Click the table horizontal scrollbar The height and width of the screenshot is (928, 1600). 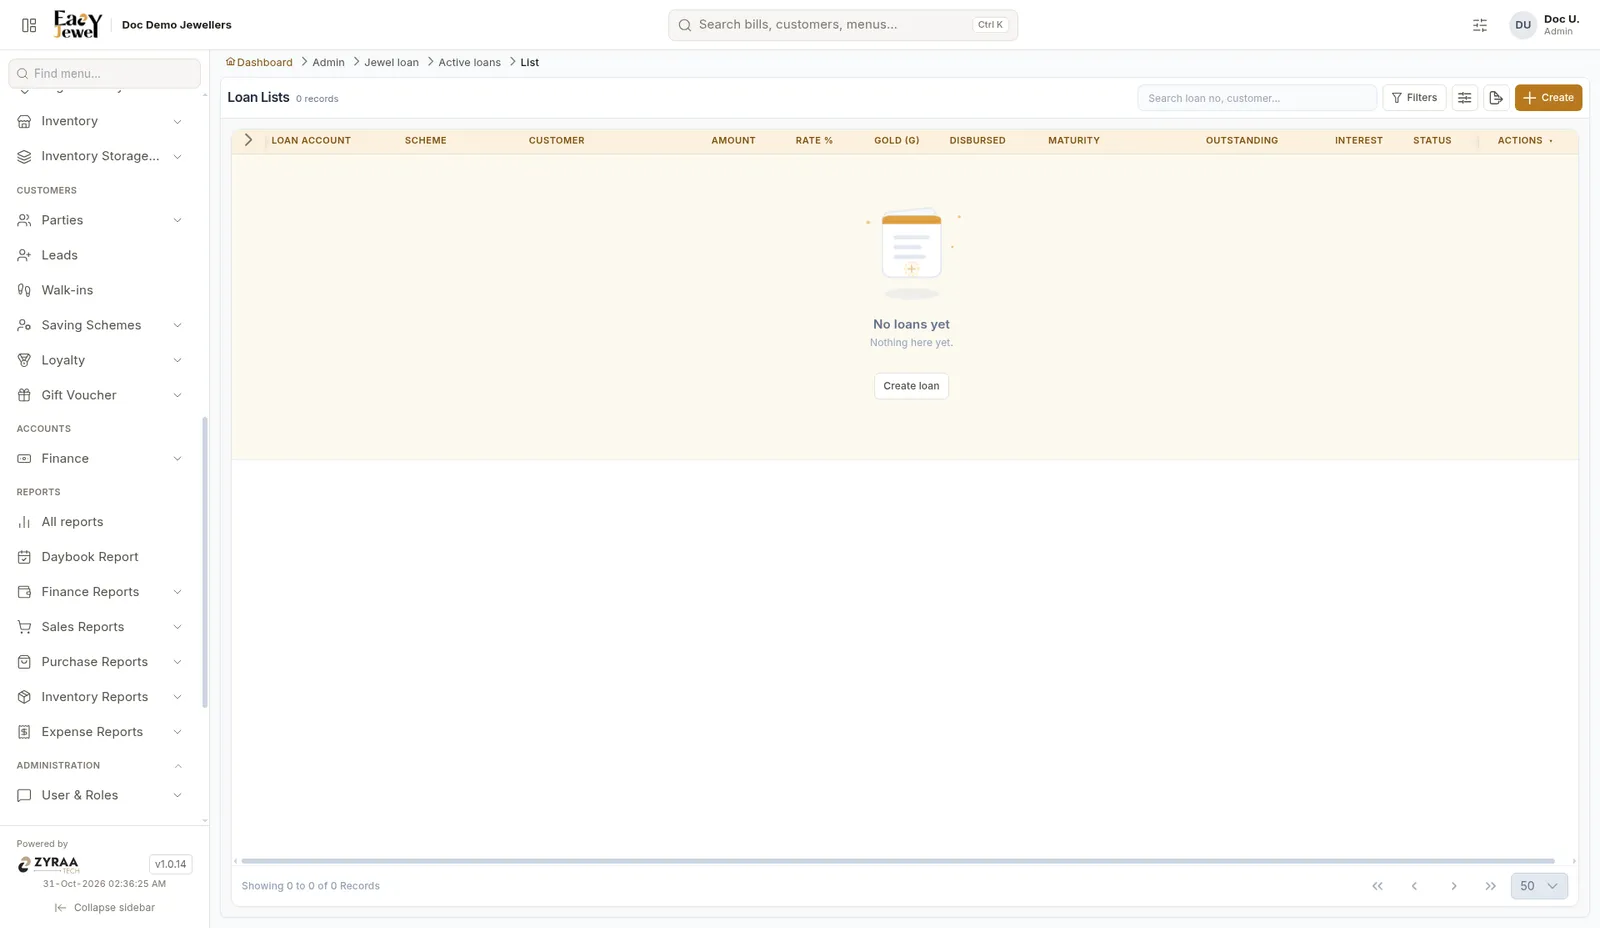[x=898, y=861]
